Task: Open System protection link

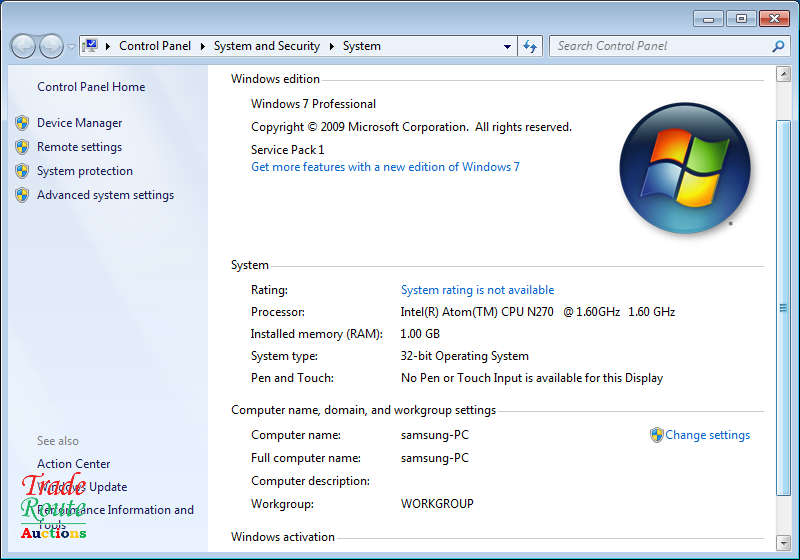Action: coord(85,171)
